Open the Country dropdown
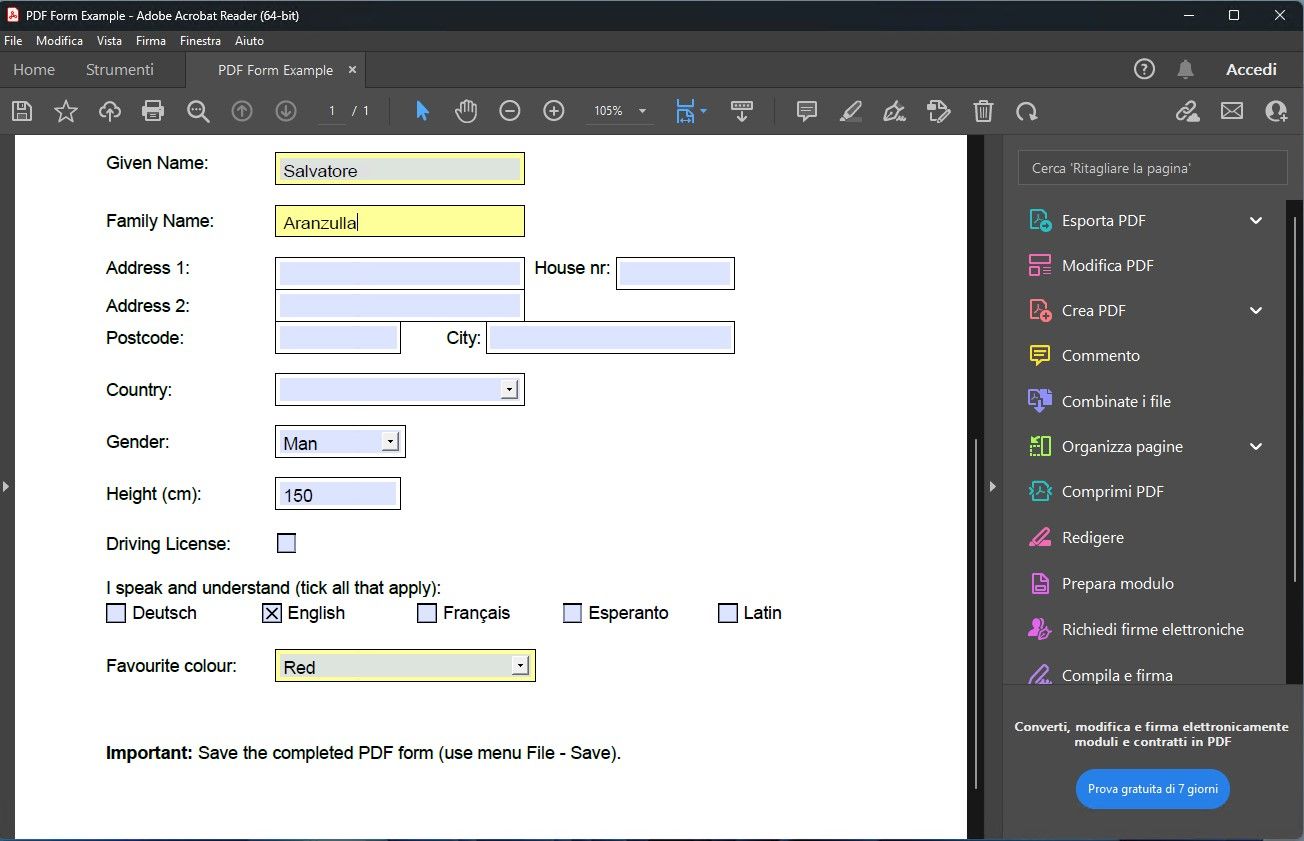 [x=510, y=389]
